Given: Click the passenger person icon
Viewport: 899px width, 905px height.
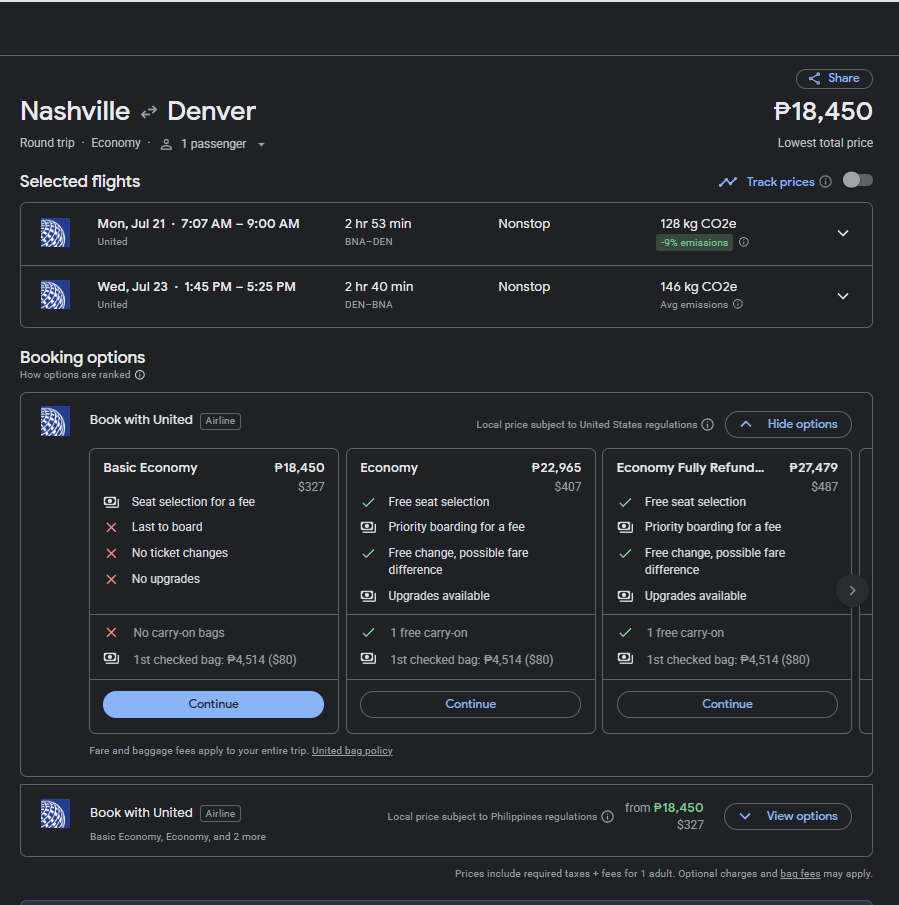Looking at the screenshot, I should (166, 144).
